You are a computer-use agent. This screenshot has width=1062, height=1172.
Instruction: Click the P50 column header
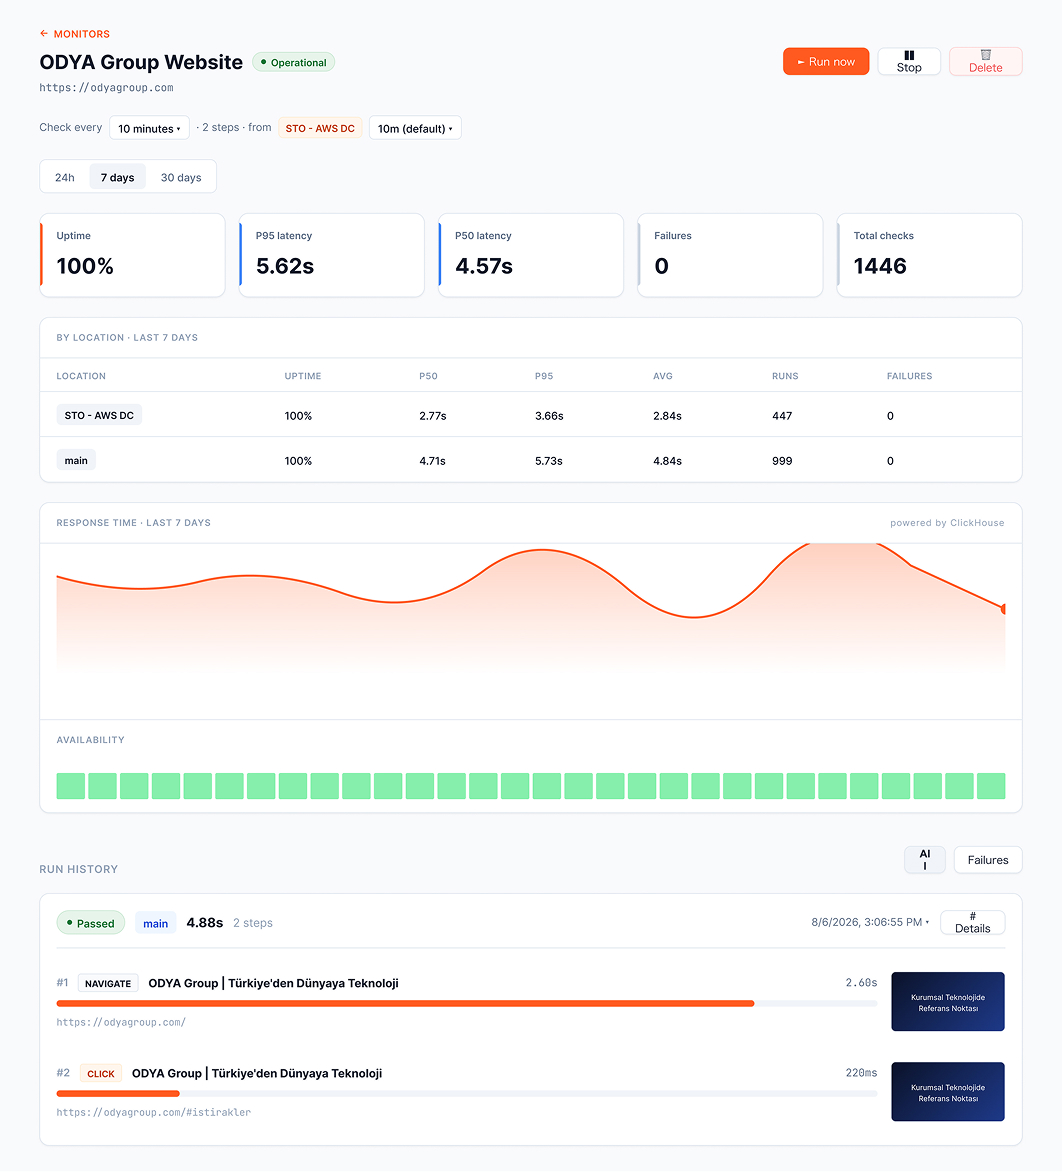tap(428, 376)
